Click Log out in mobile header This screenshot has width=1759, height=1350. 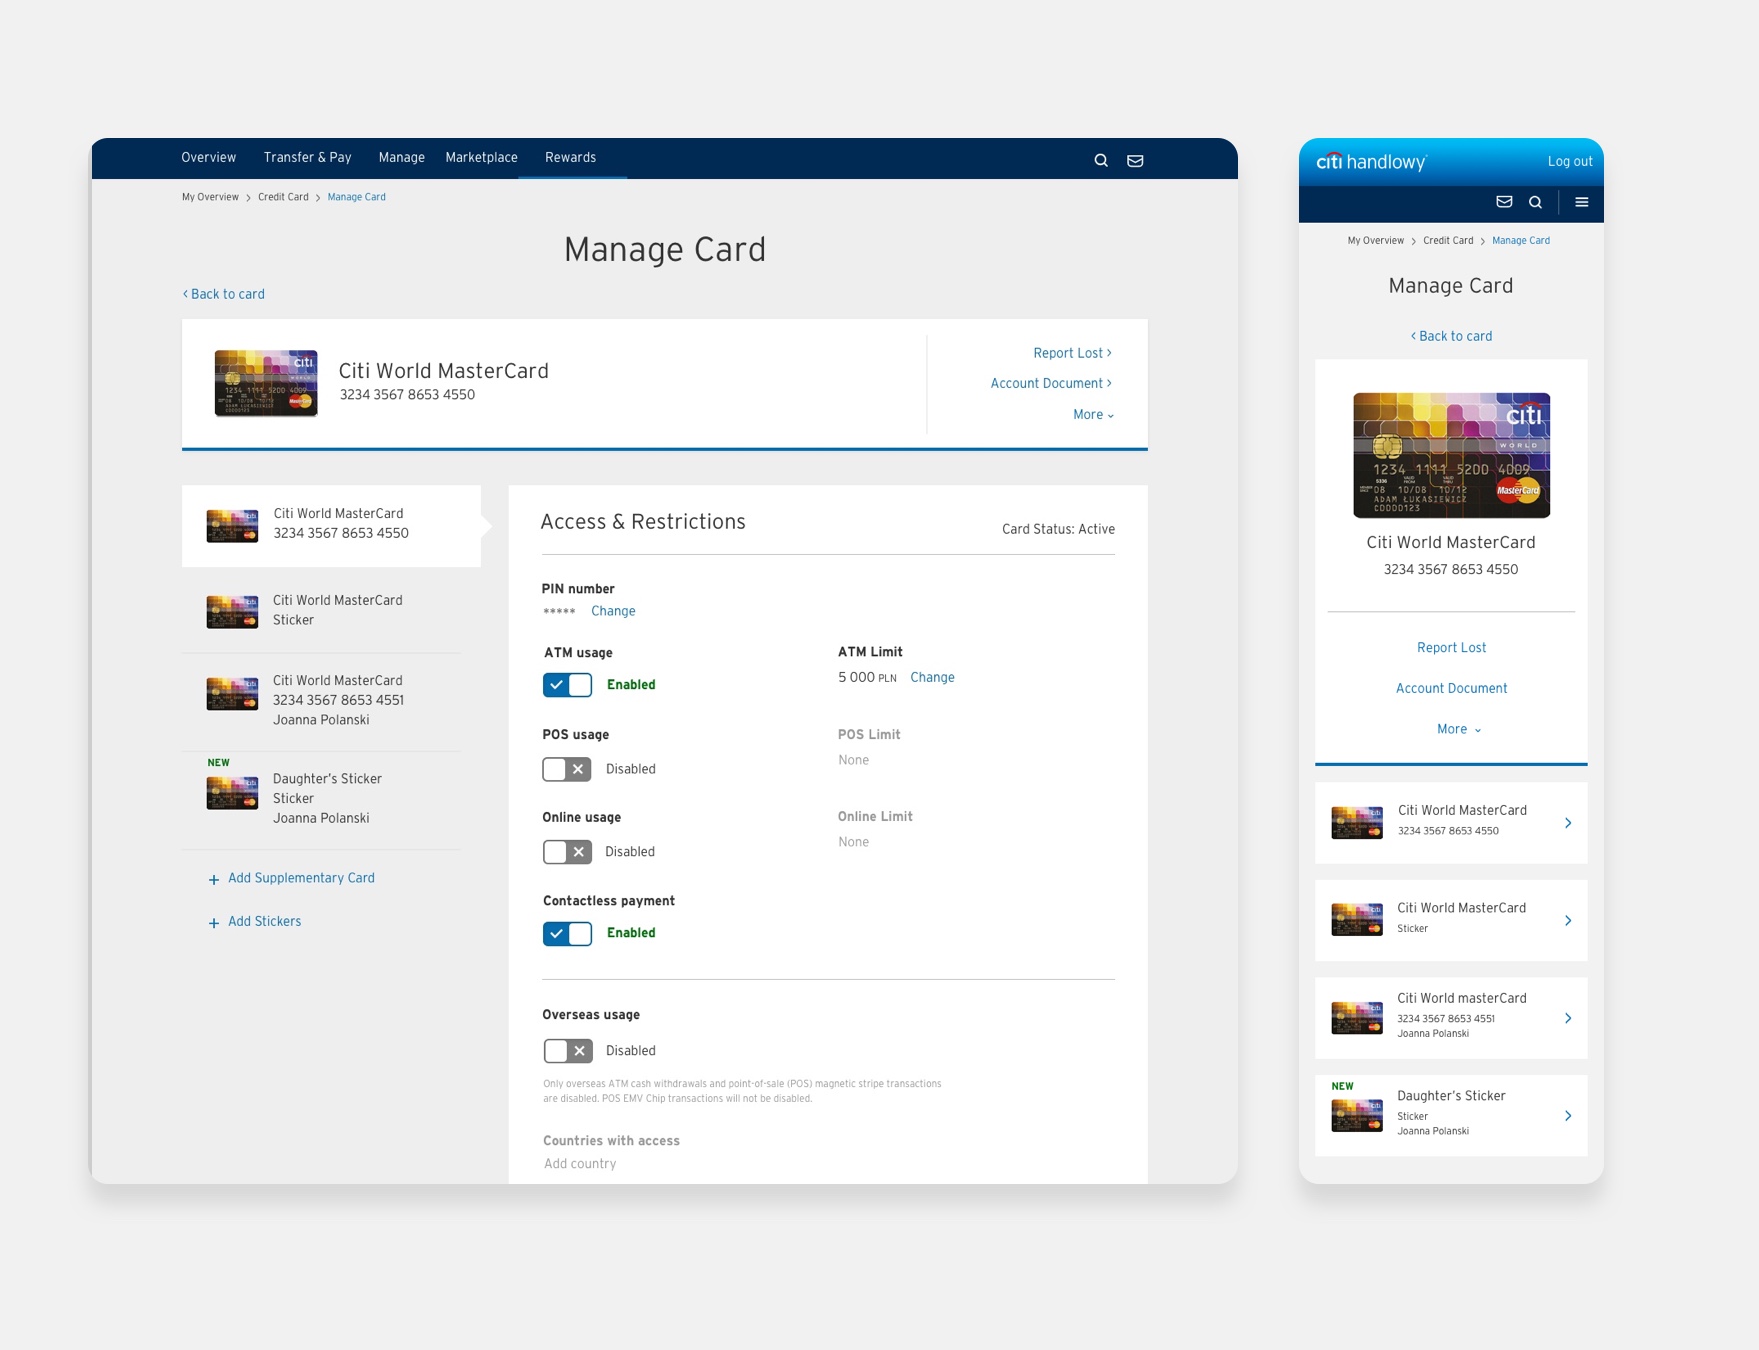coord(1570,161)
